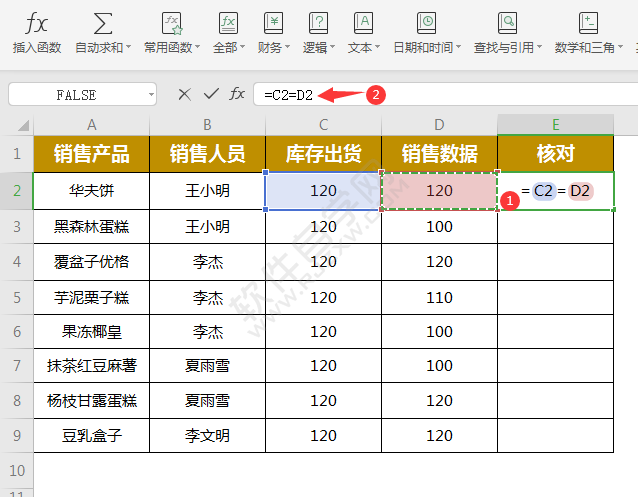Select row 5 header
The height and width of the screenshot is (497, 638).
pos(17,298)
